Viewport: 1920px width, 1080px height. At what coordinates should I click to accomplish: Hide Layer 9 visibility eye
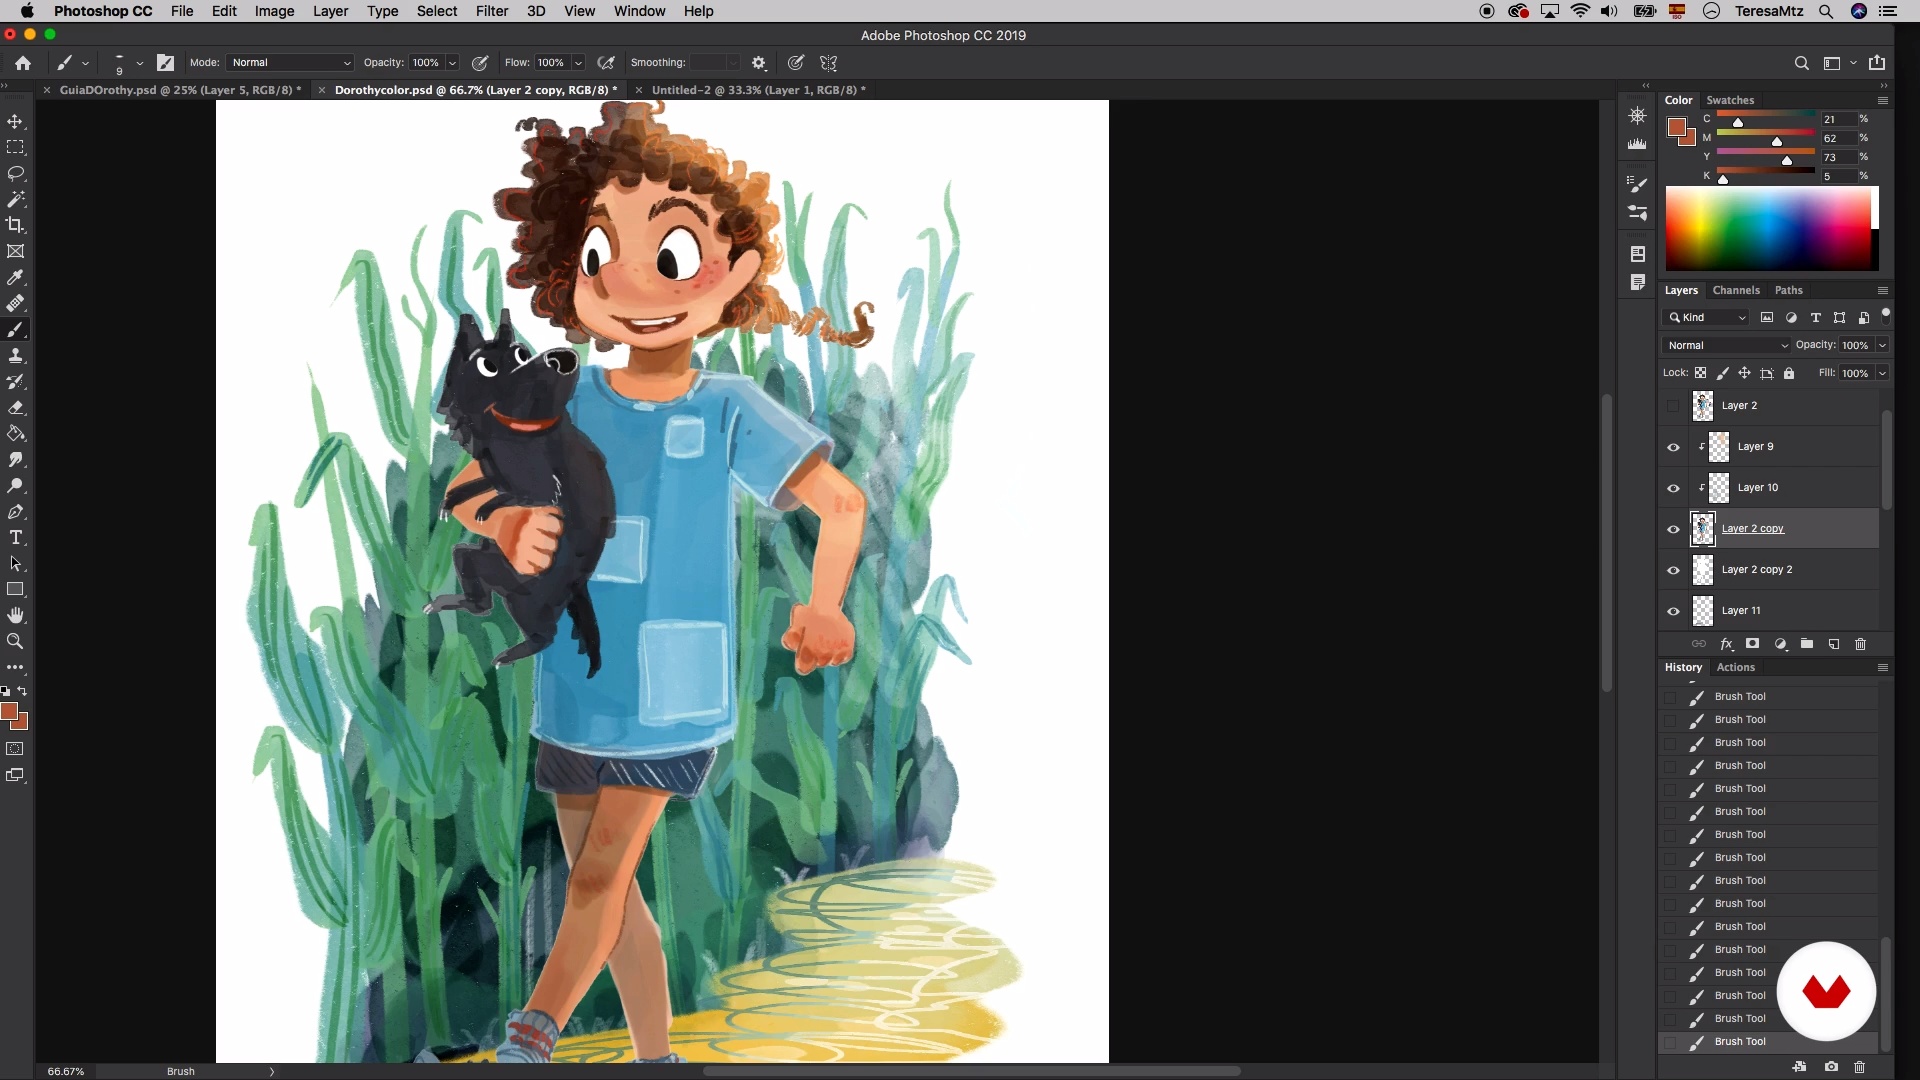click(x=1673, y=447)
